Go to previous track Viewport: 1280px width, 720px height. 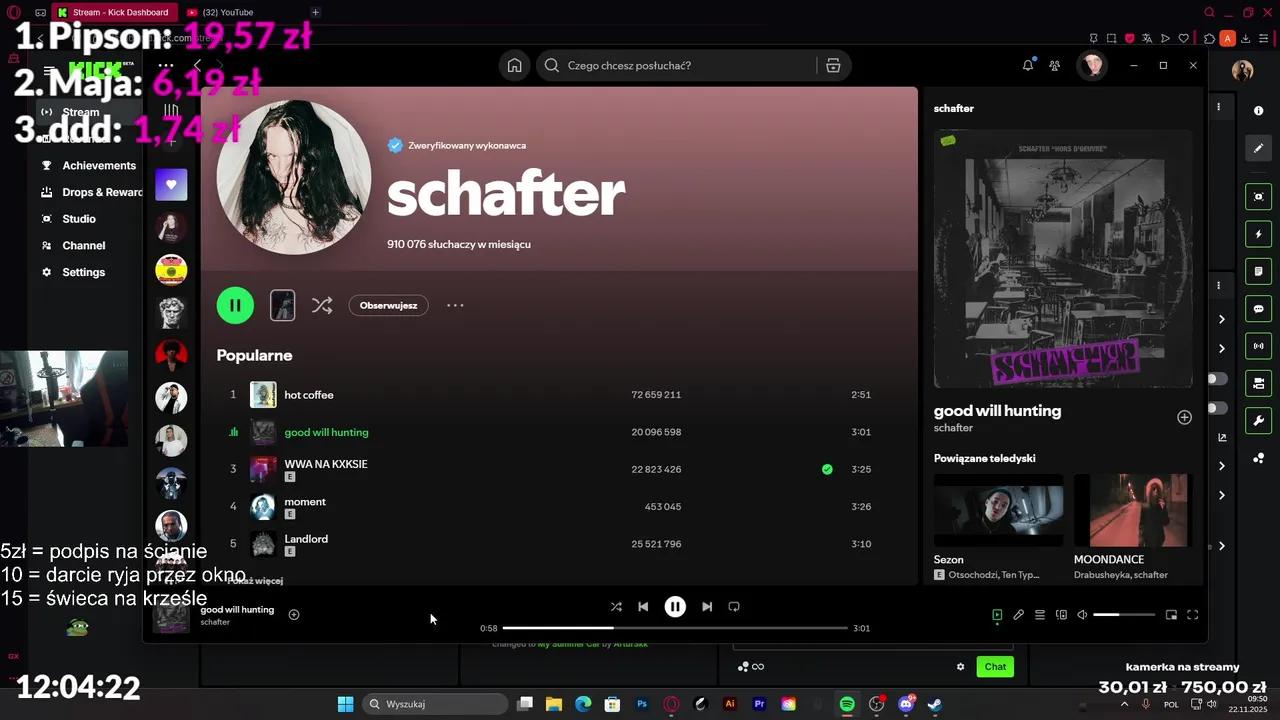(643, 607)
